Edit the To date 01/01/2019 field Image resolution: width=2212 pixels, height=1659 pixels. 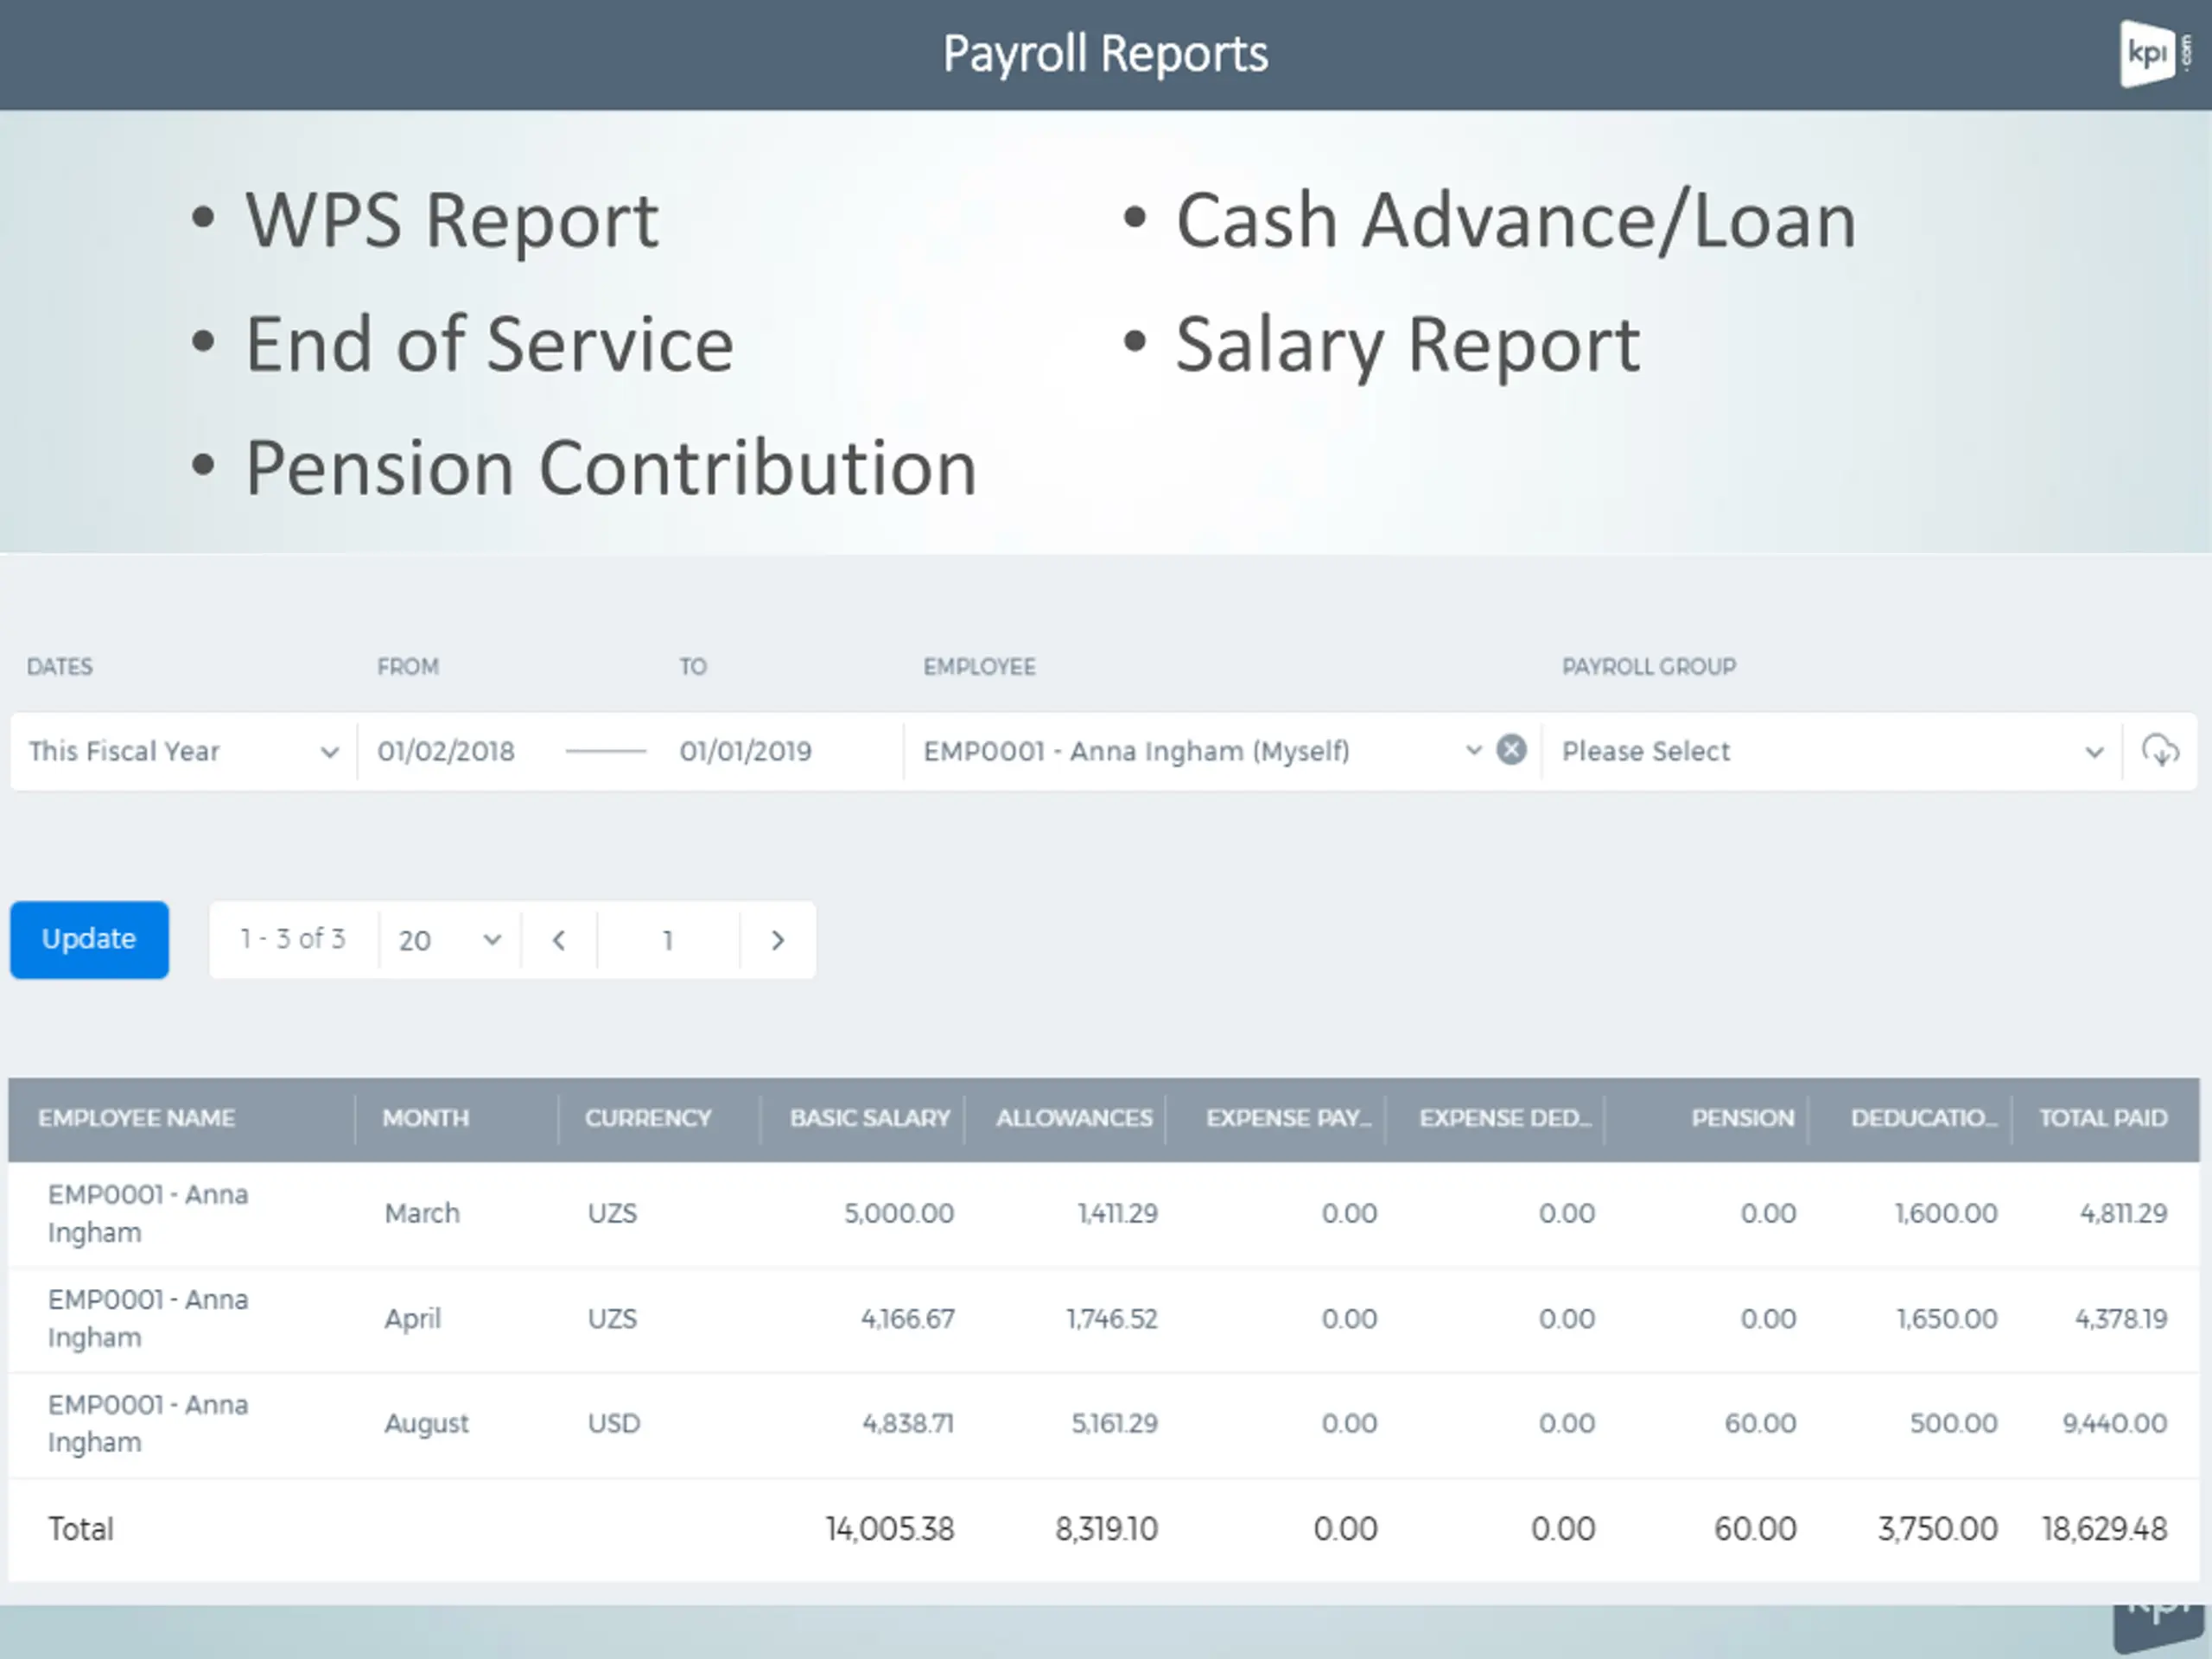tap(745, 751)
